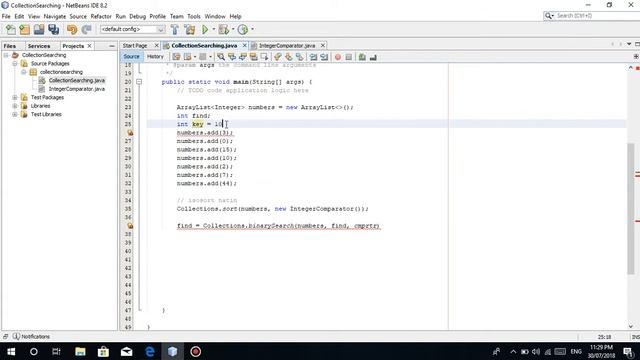Click the New Project toolbar icon
The height and width of the screenshot is (360, 640).
click(24, 29)
